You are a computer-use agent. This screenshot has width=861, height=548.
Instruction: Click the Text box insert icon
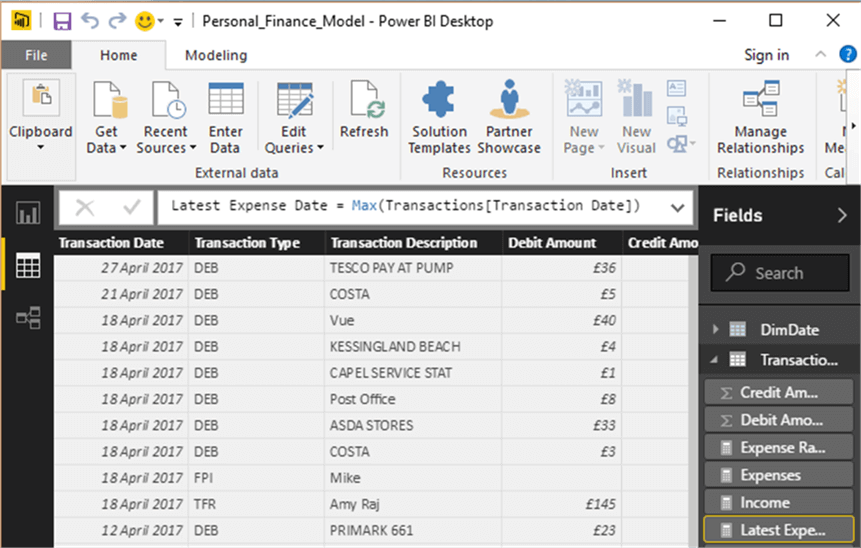[x=676, y=88]
